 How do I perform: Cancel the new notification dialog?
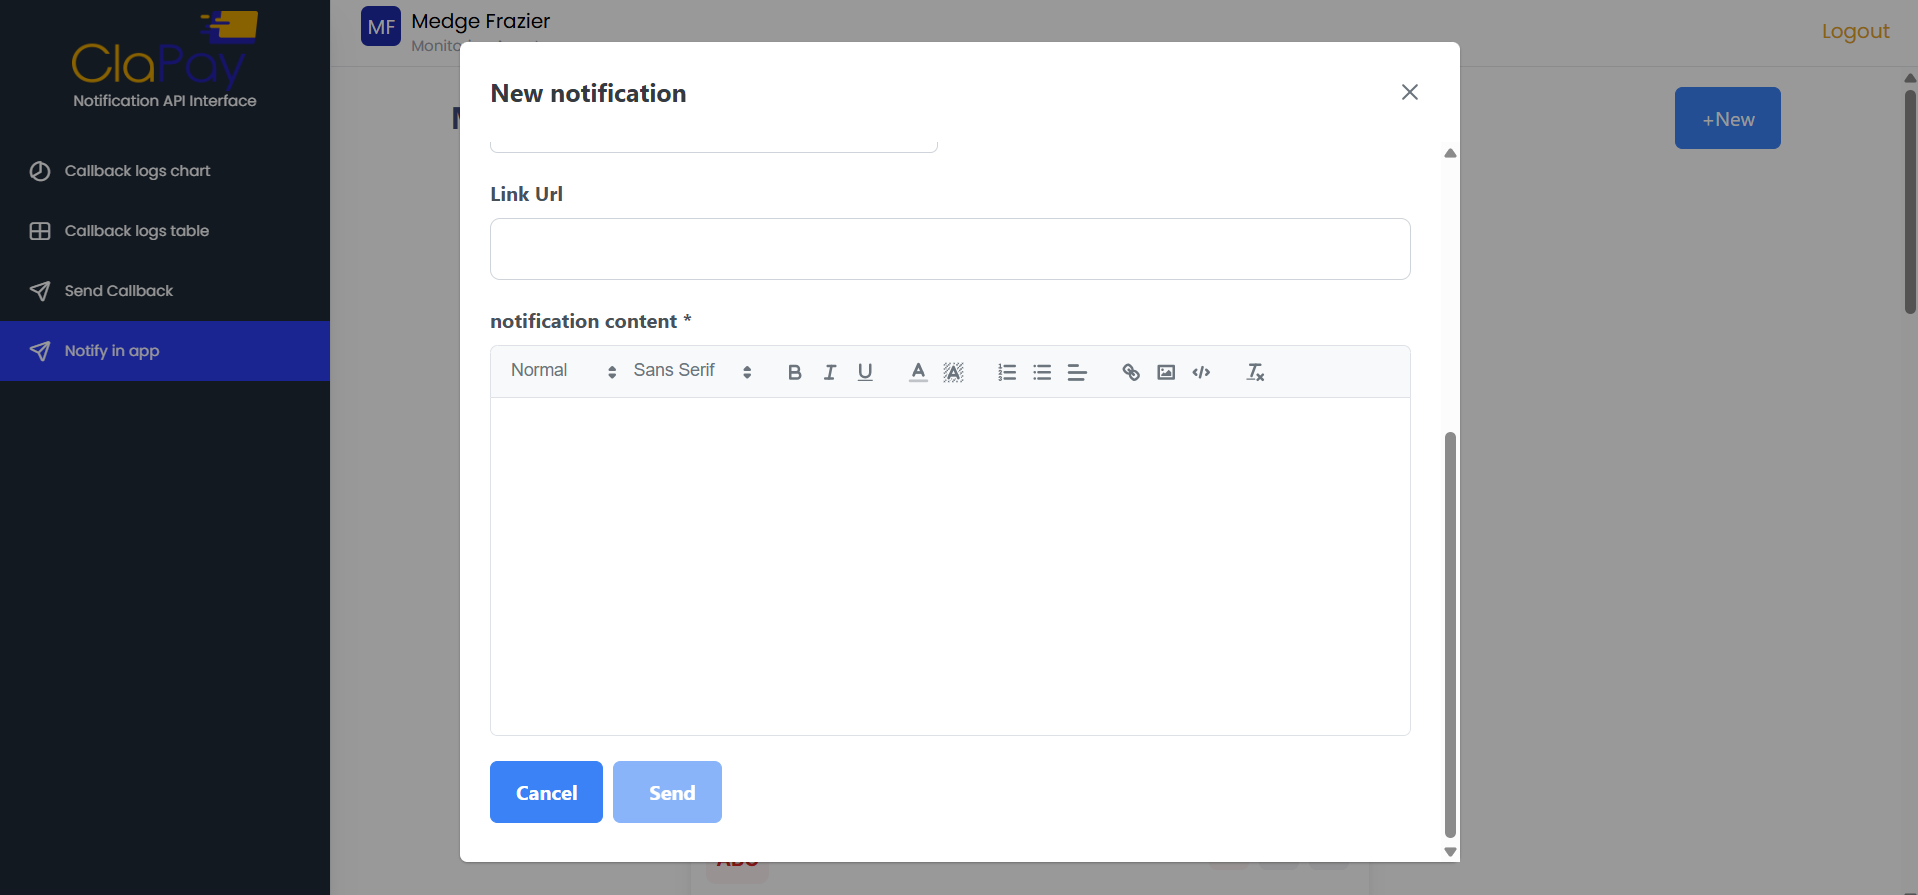tap(546, 792)
